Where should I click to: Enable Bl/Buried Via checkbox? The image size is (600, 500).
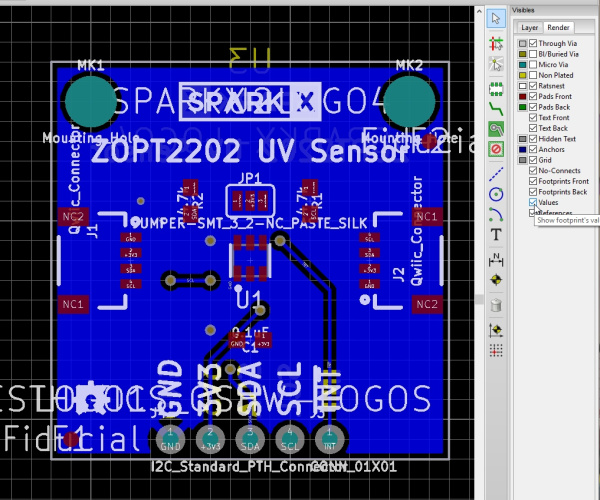click(533, 54)
